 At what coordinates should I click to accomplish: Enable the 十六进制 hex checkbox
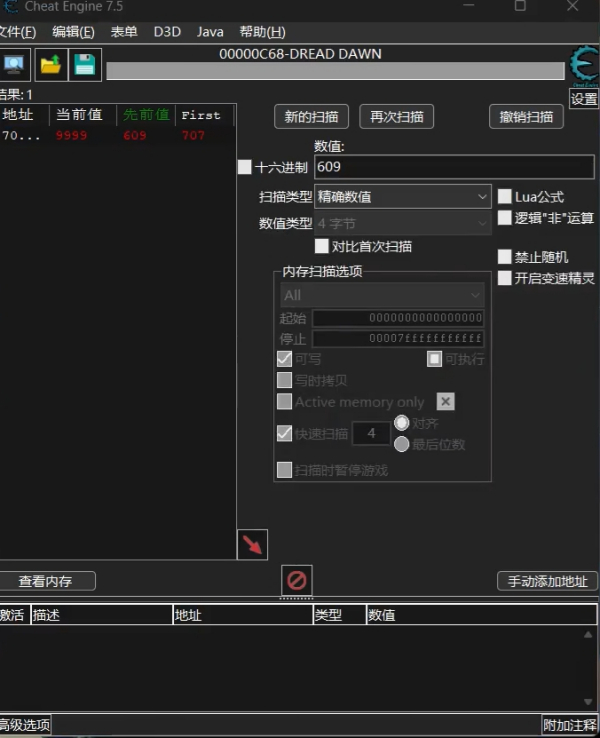tap(245, 167)
